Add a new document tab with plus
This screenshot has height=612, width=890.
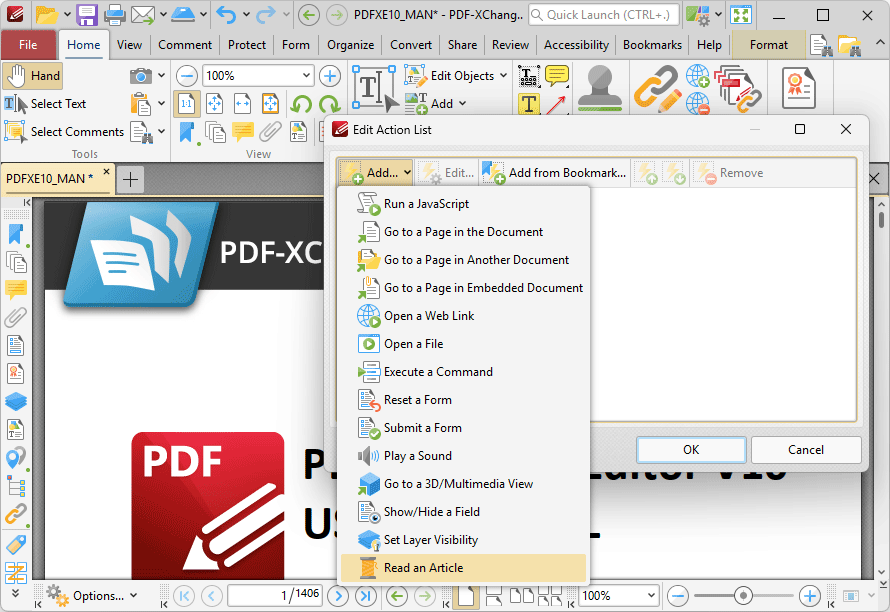130,179
